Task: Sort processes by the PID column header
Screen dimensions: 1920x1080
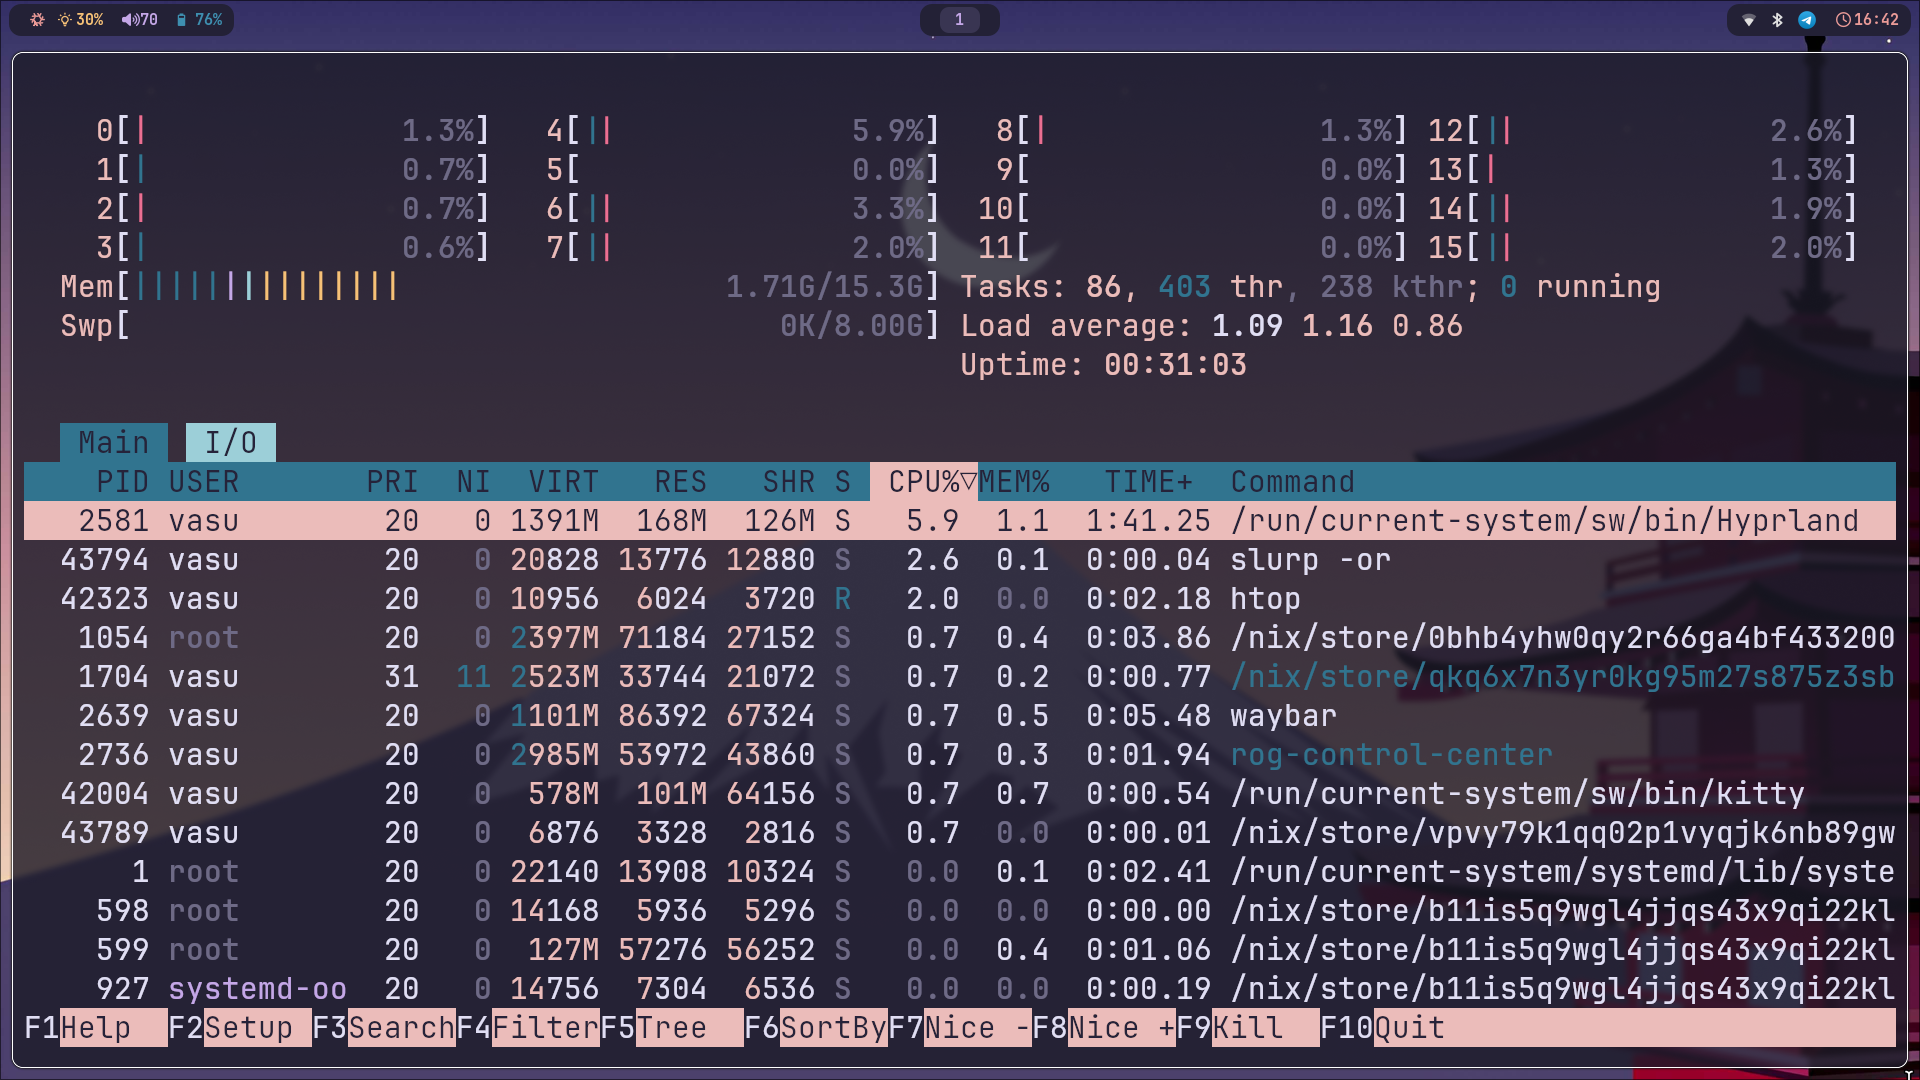Action: pos(122,482)
